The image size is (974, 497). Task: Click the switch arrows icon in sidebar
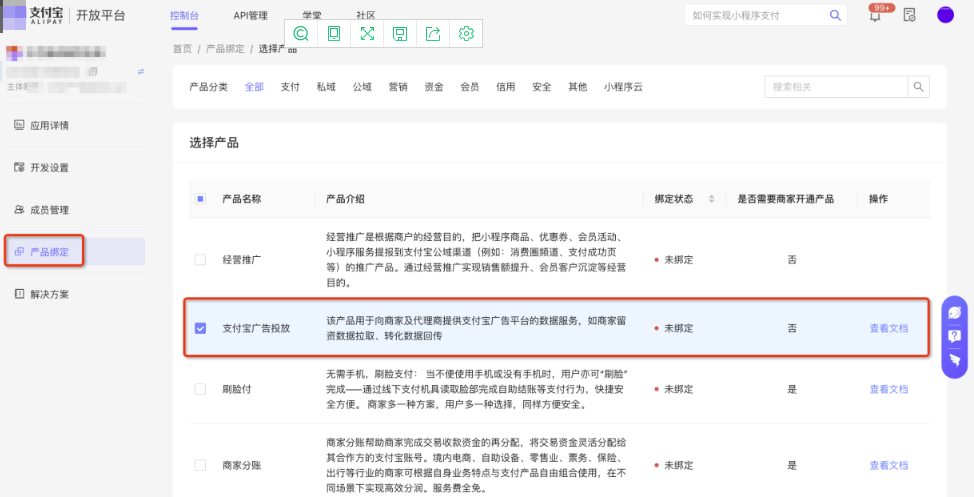[x=141, y=72]
